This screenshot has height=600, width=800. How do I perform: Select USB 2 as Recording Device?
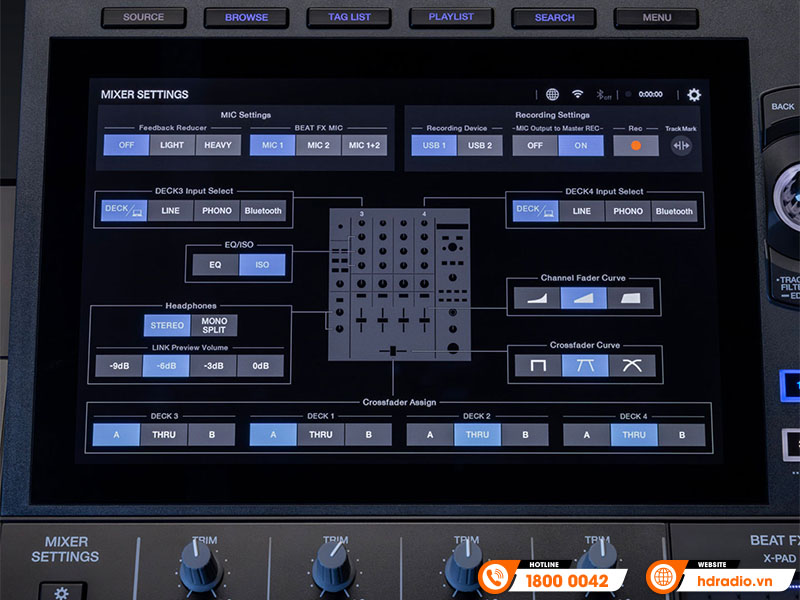(479, 145)
